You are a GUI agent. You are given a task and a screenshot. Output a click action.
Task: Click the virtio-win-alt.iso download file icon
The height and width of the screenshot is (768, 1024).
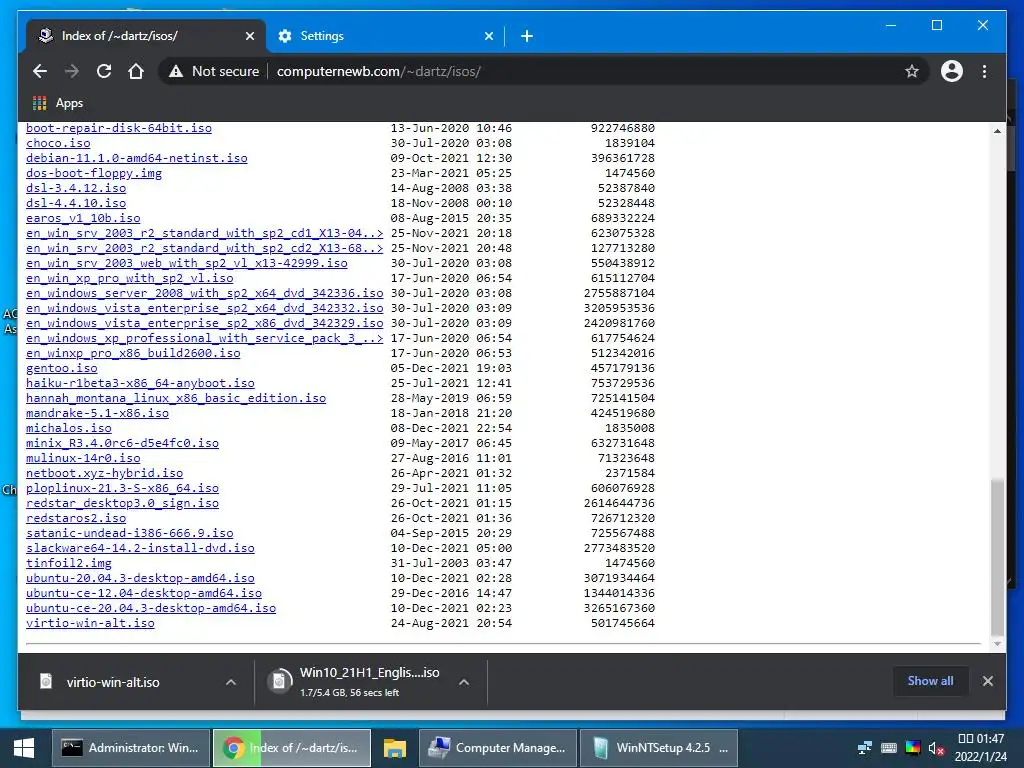point(46,682)
